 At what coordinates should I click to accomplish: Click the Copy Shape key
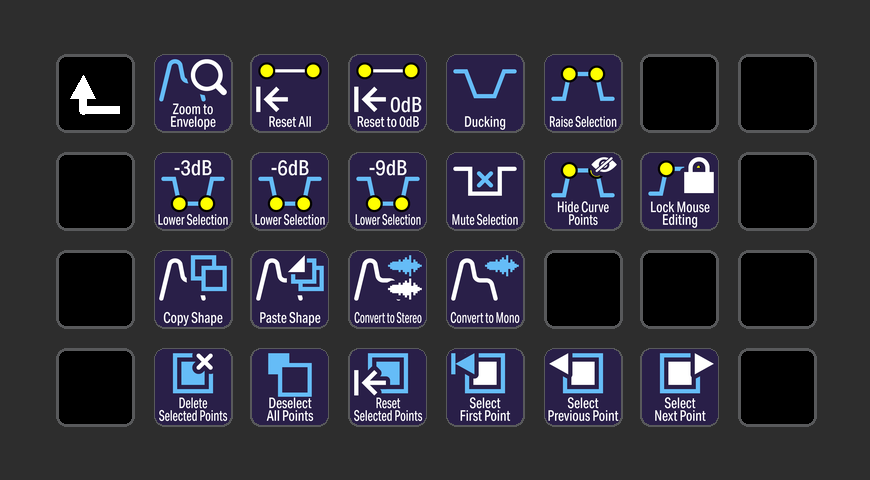tap(193, 289)
